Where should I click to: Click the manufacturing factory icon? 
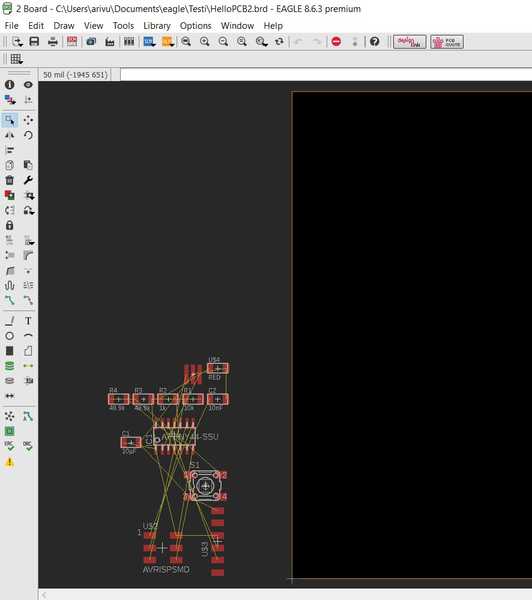tap(110, 41)
